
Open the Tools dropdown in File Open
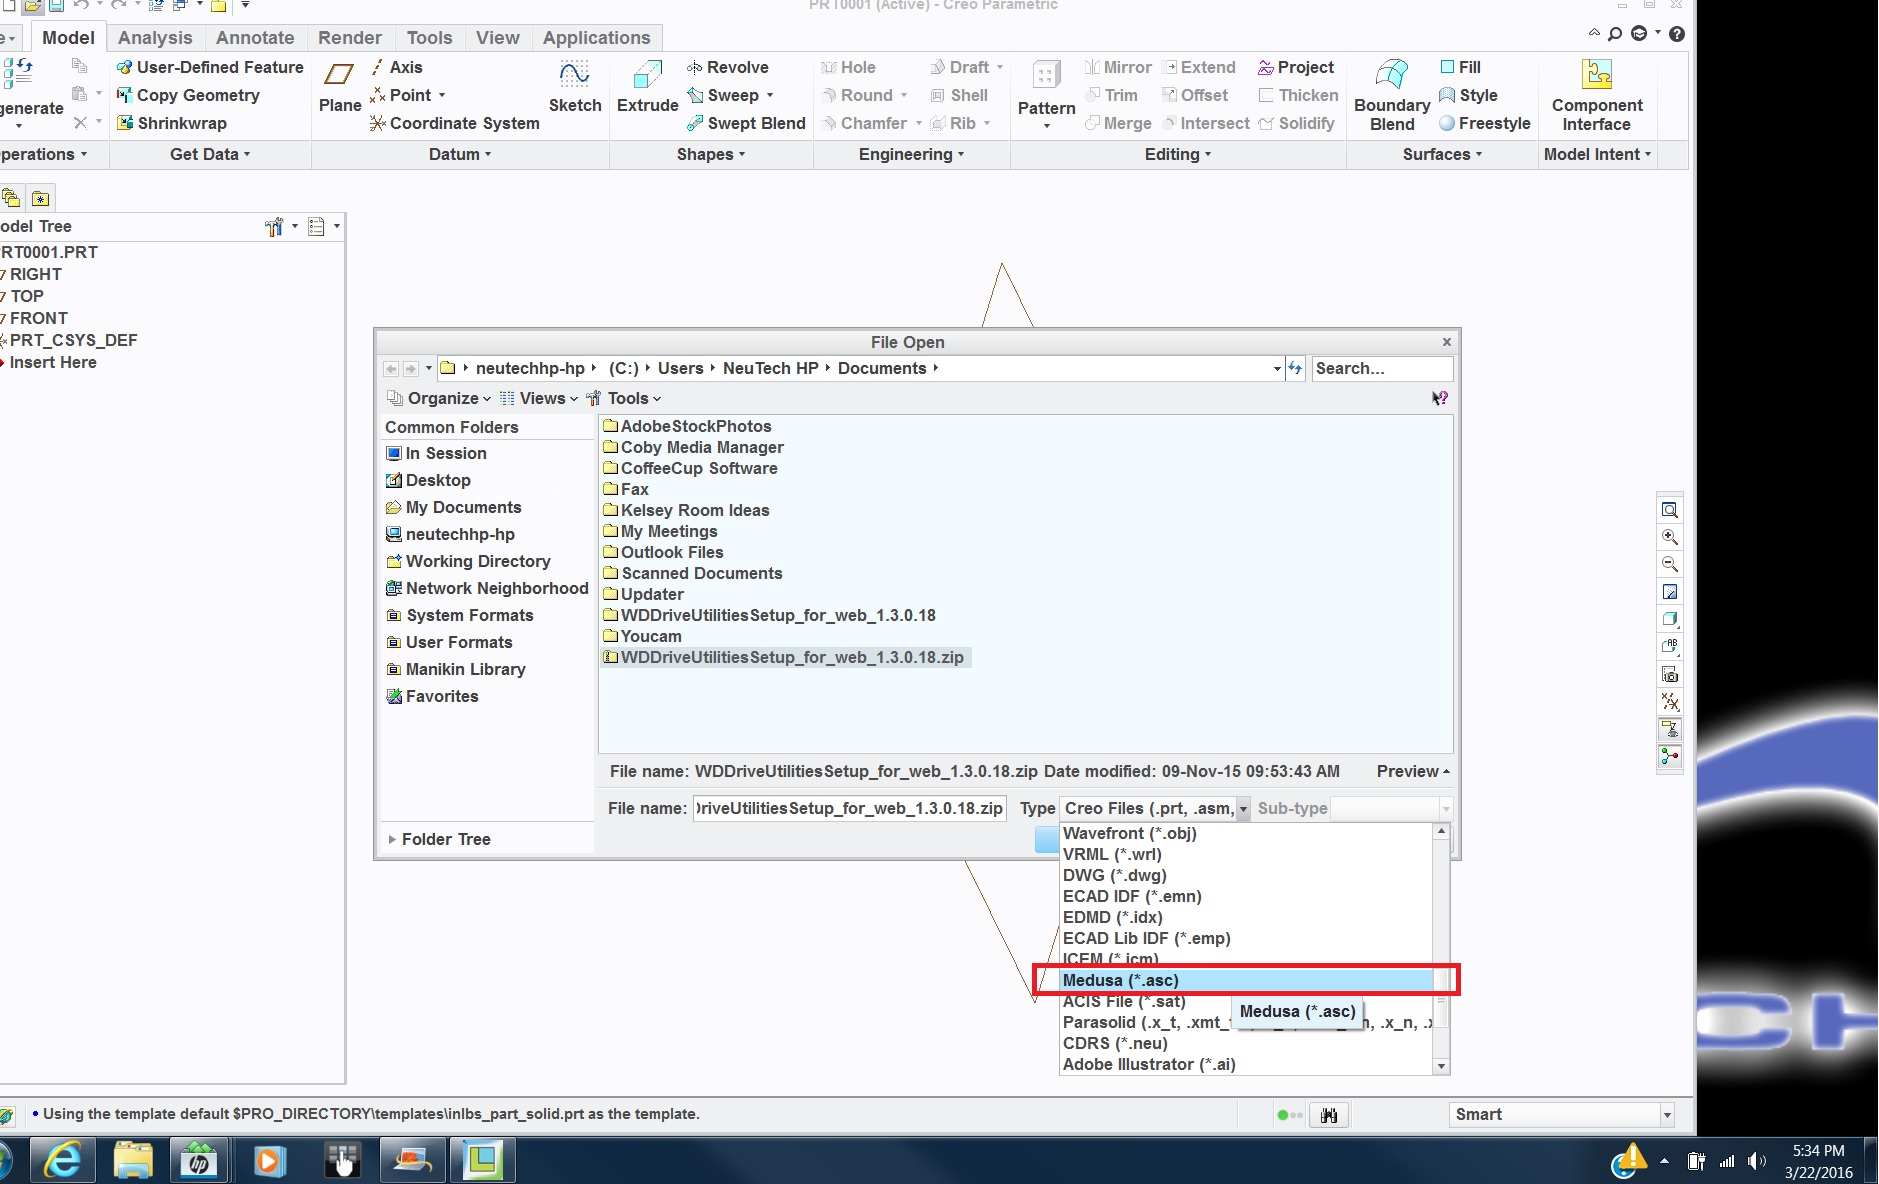click(x=624, y=398)
